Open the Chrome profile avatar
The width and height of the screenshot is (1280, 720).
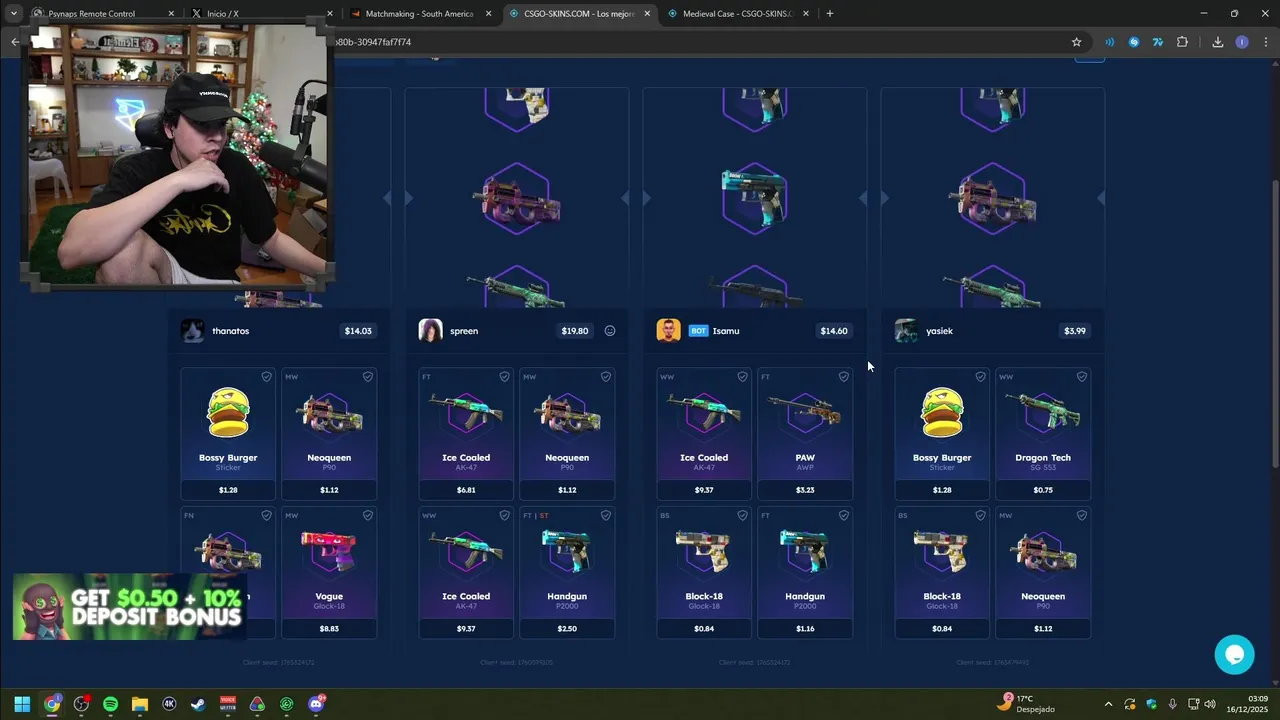click(x=1242, y=42)
